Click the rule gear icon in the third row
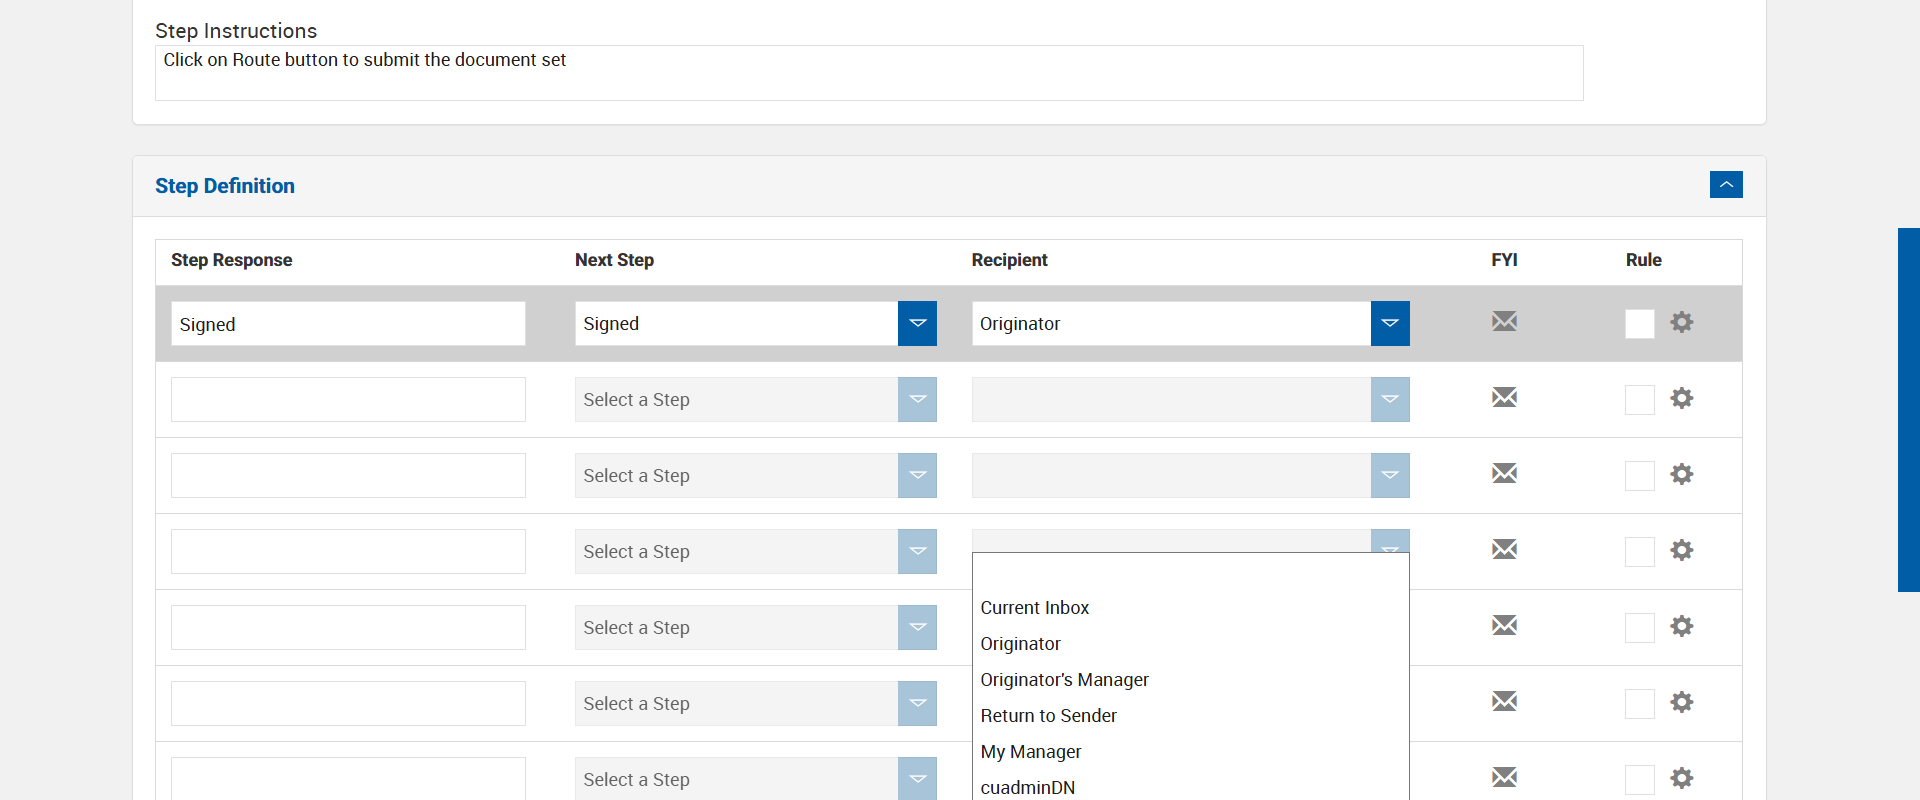 [1682, 474]
